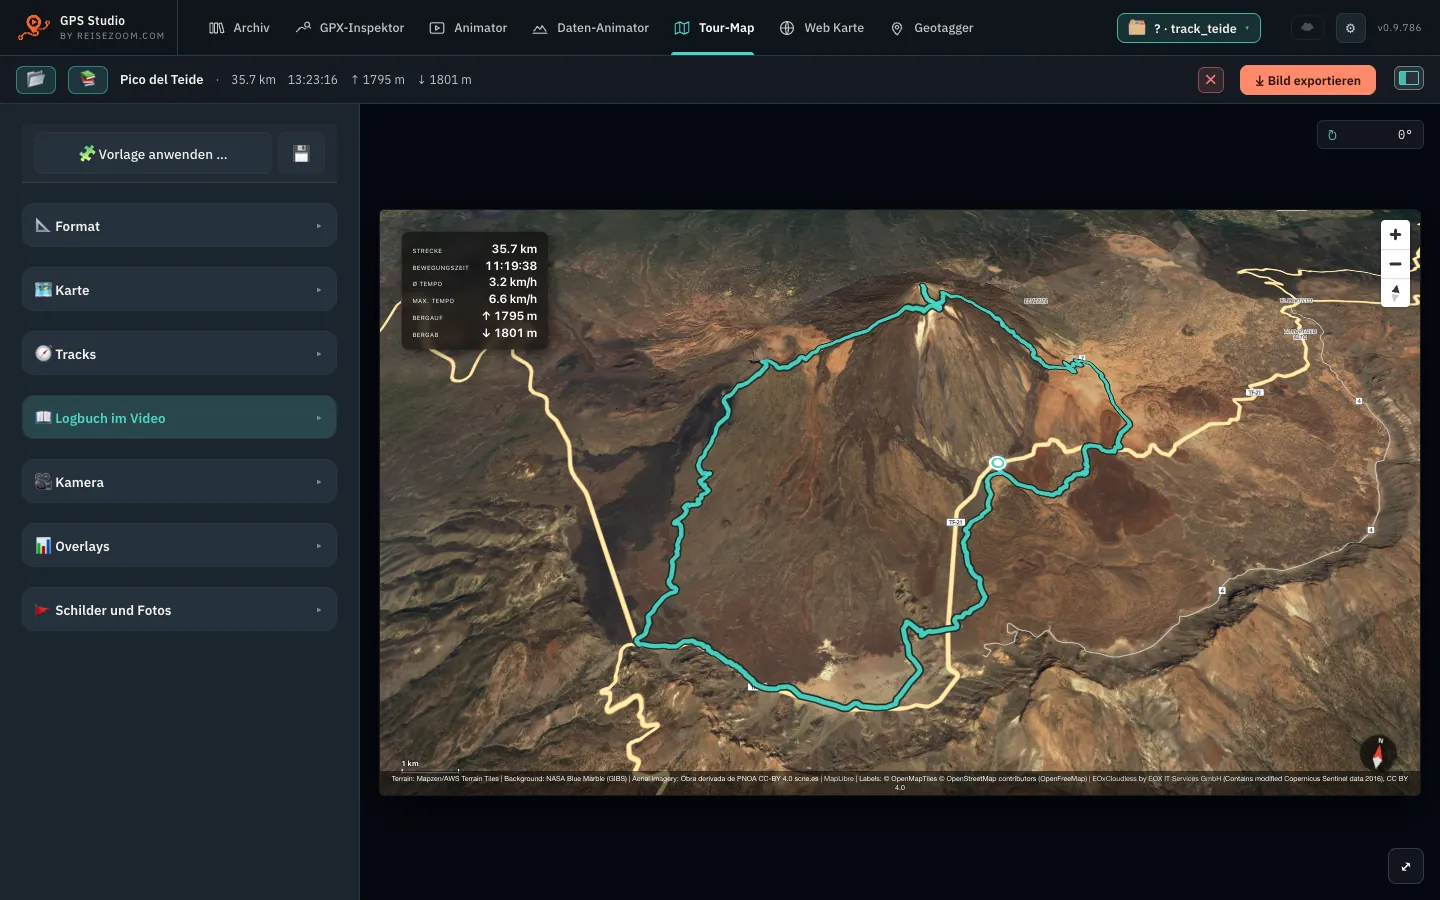This screenshot has height=900, width=1440.
Task: Expand the Kamera section
Action: point(179,482)
